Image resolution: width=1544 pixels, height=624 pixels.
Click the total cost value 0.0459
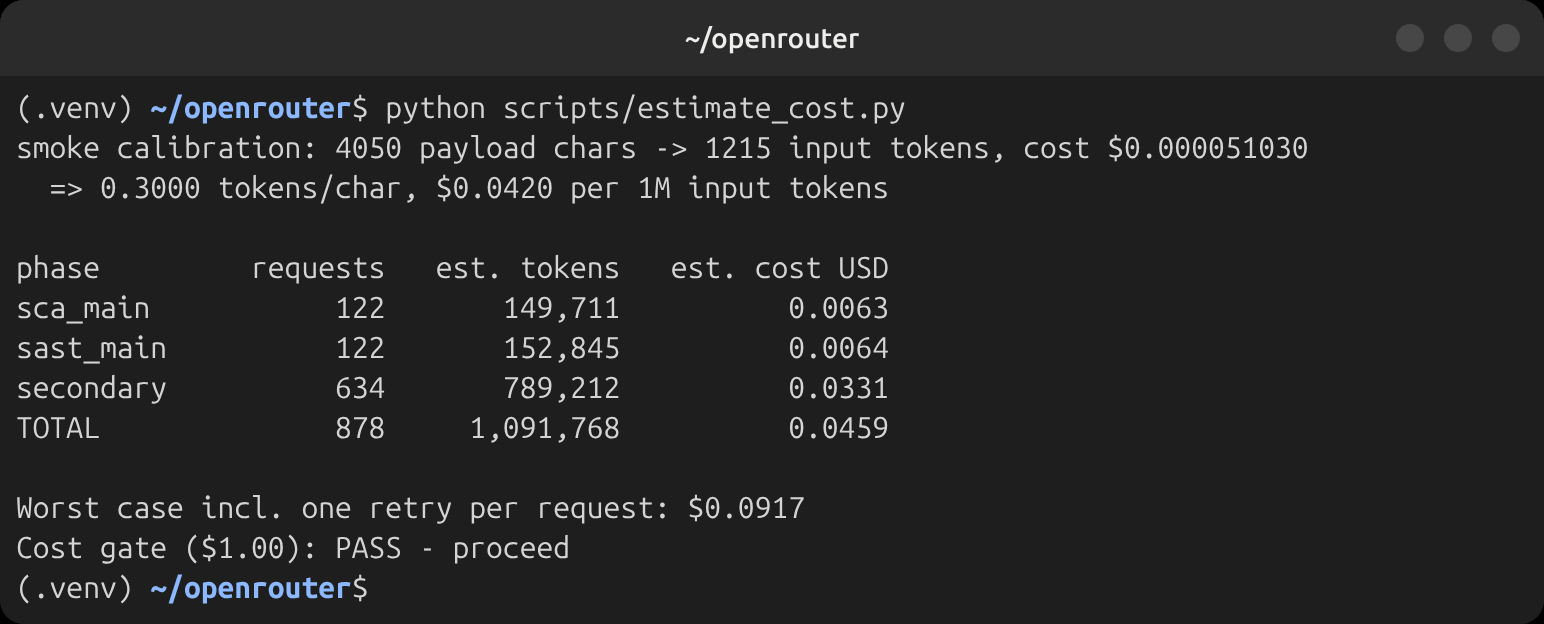point(838,428)
